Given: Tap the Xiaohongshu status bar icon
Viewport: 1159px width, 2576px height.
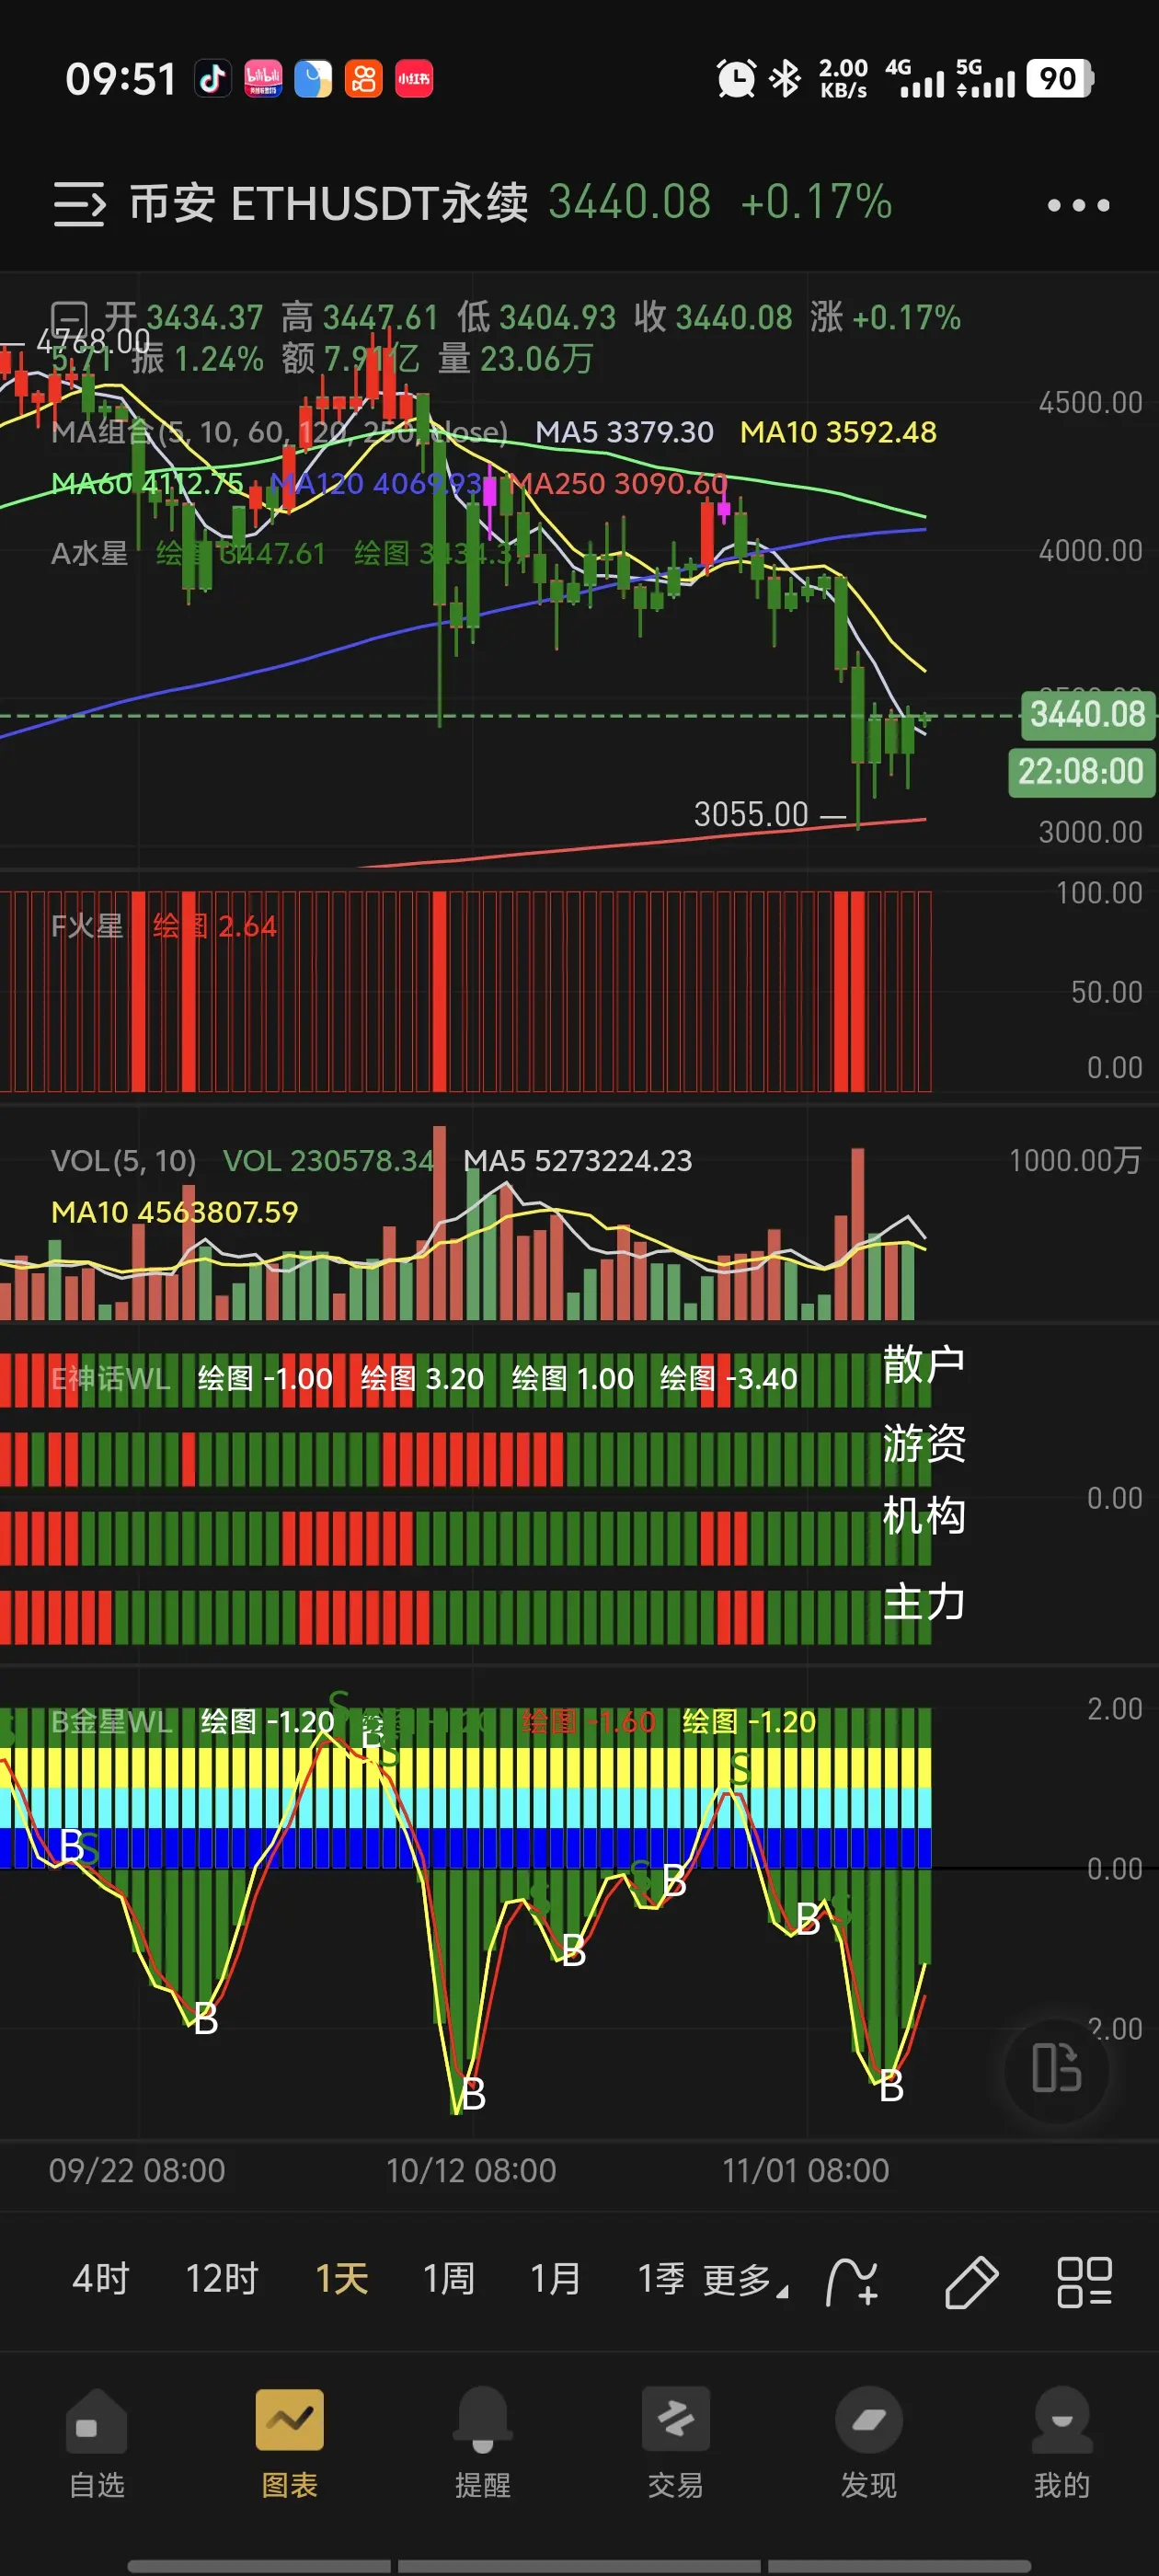Looking at the screenshot, I should pos(413,78).
